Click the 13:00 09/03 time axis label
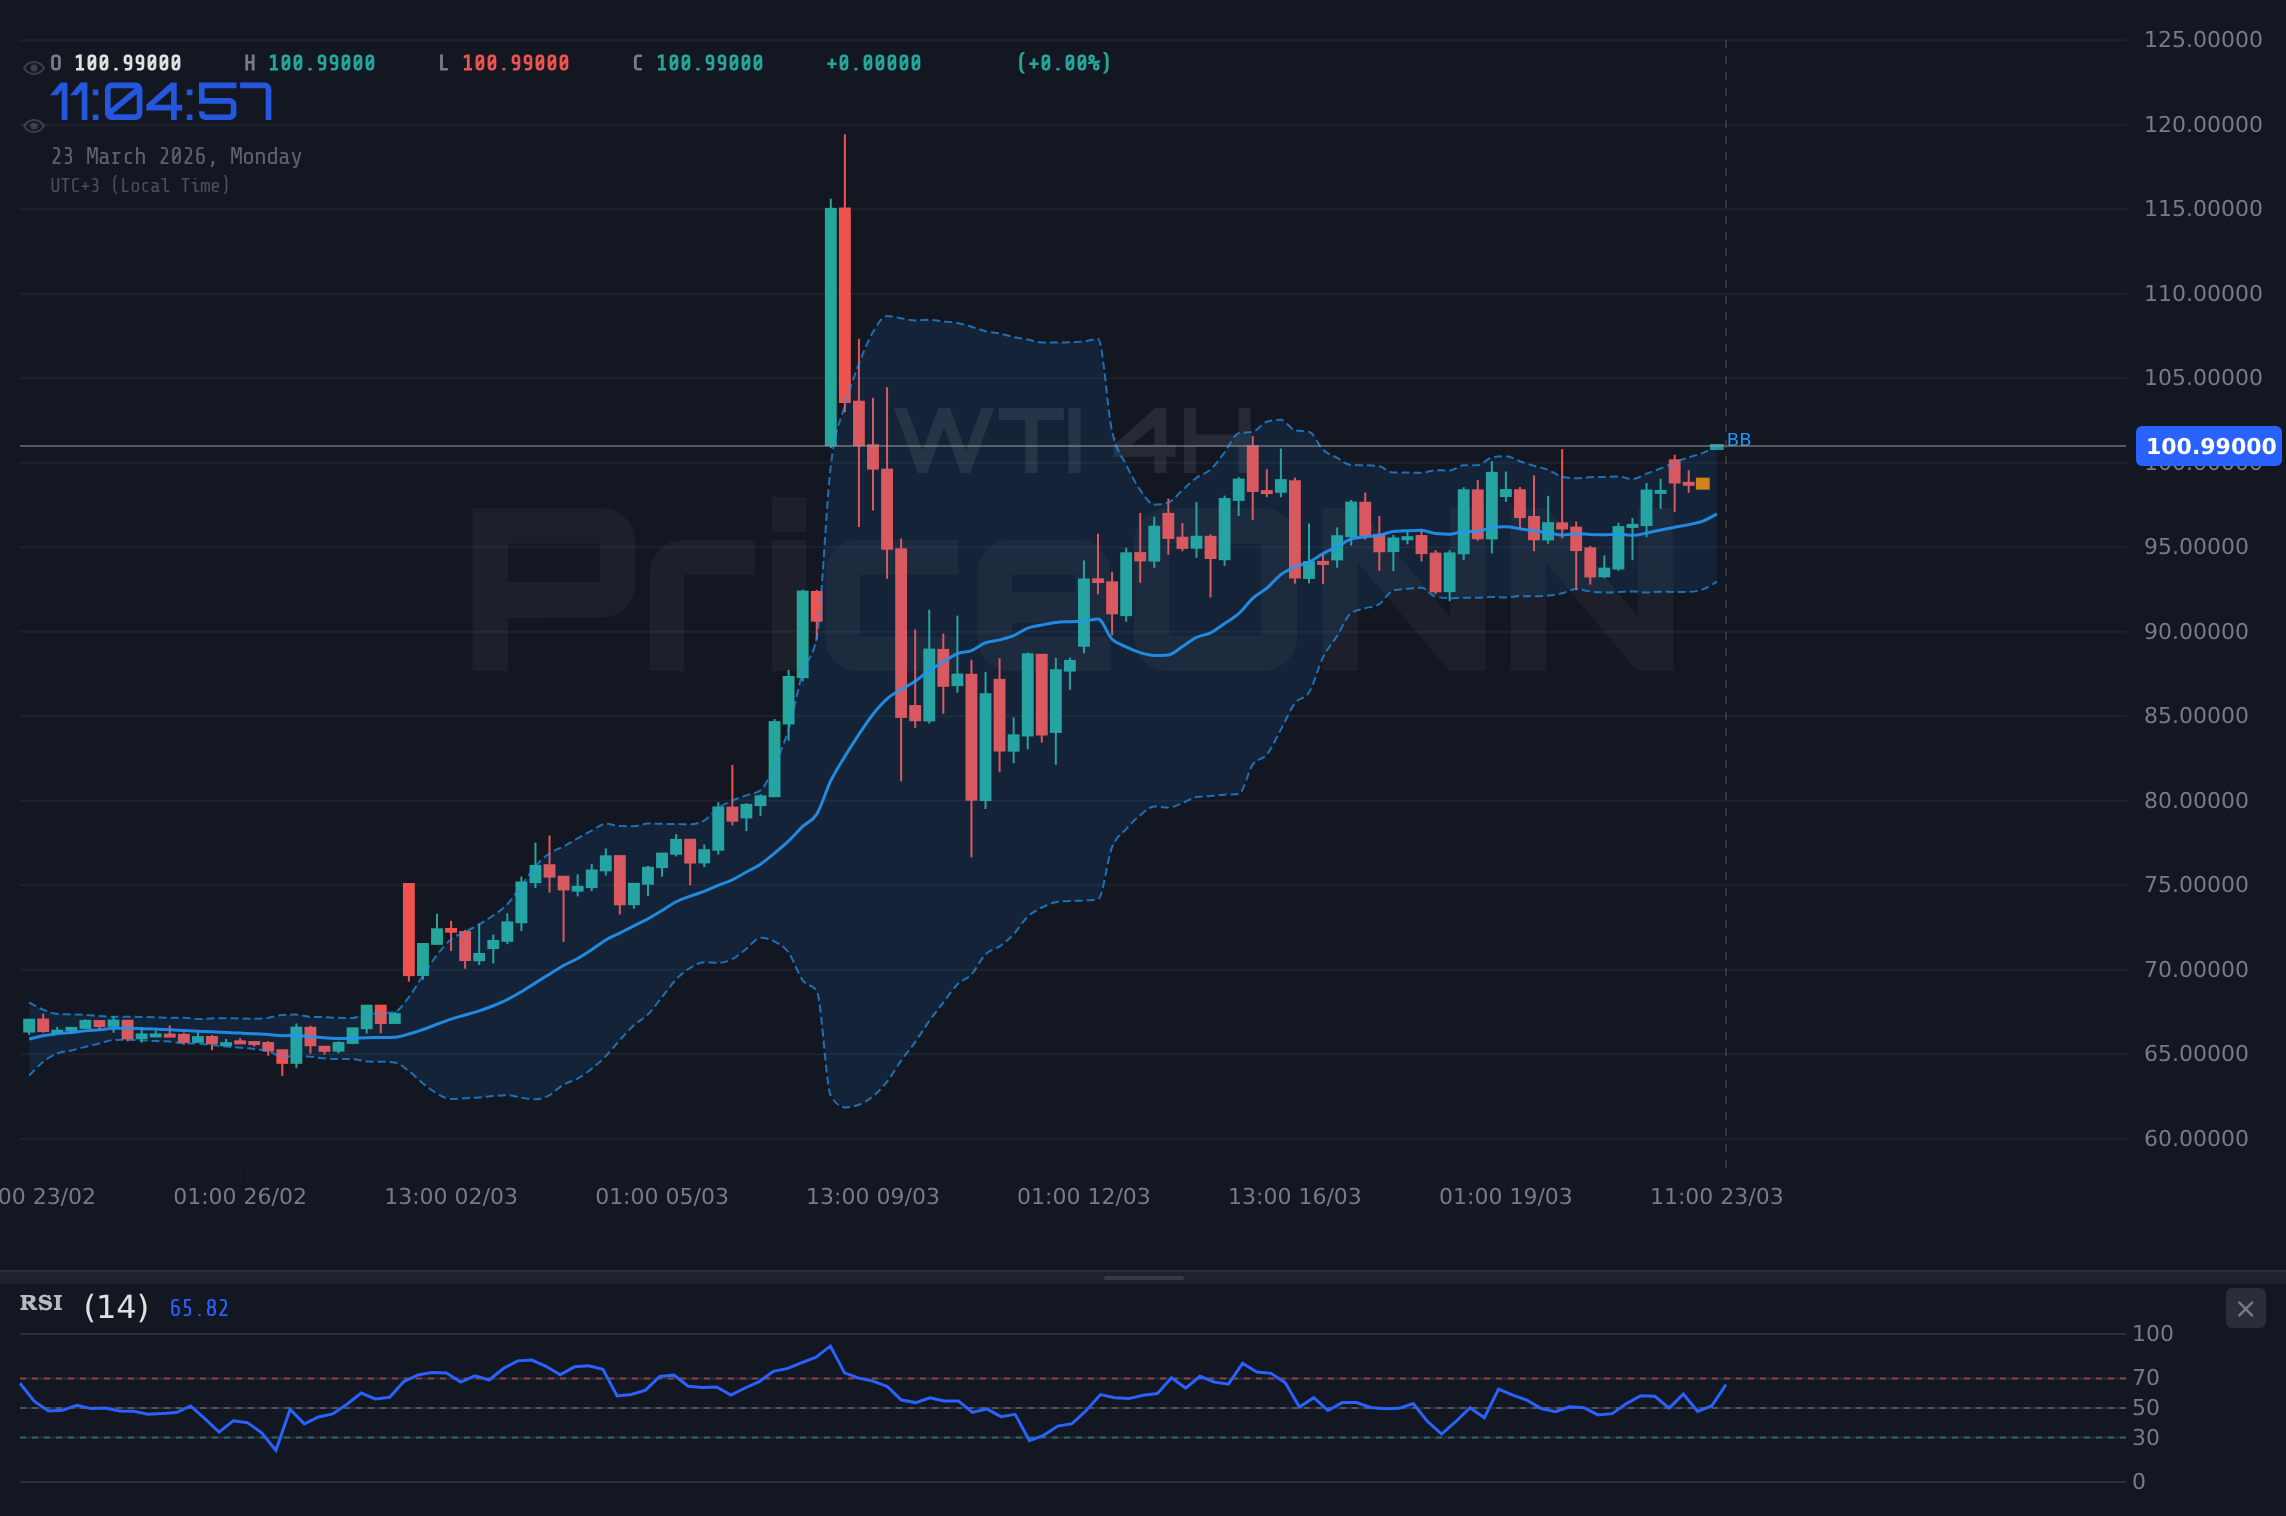 point(872,1197)
